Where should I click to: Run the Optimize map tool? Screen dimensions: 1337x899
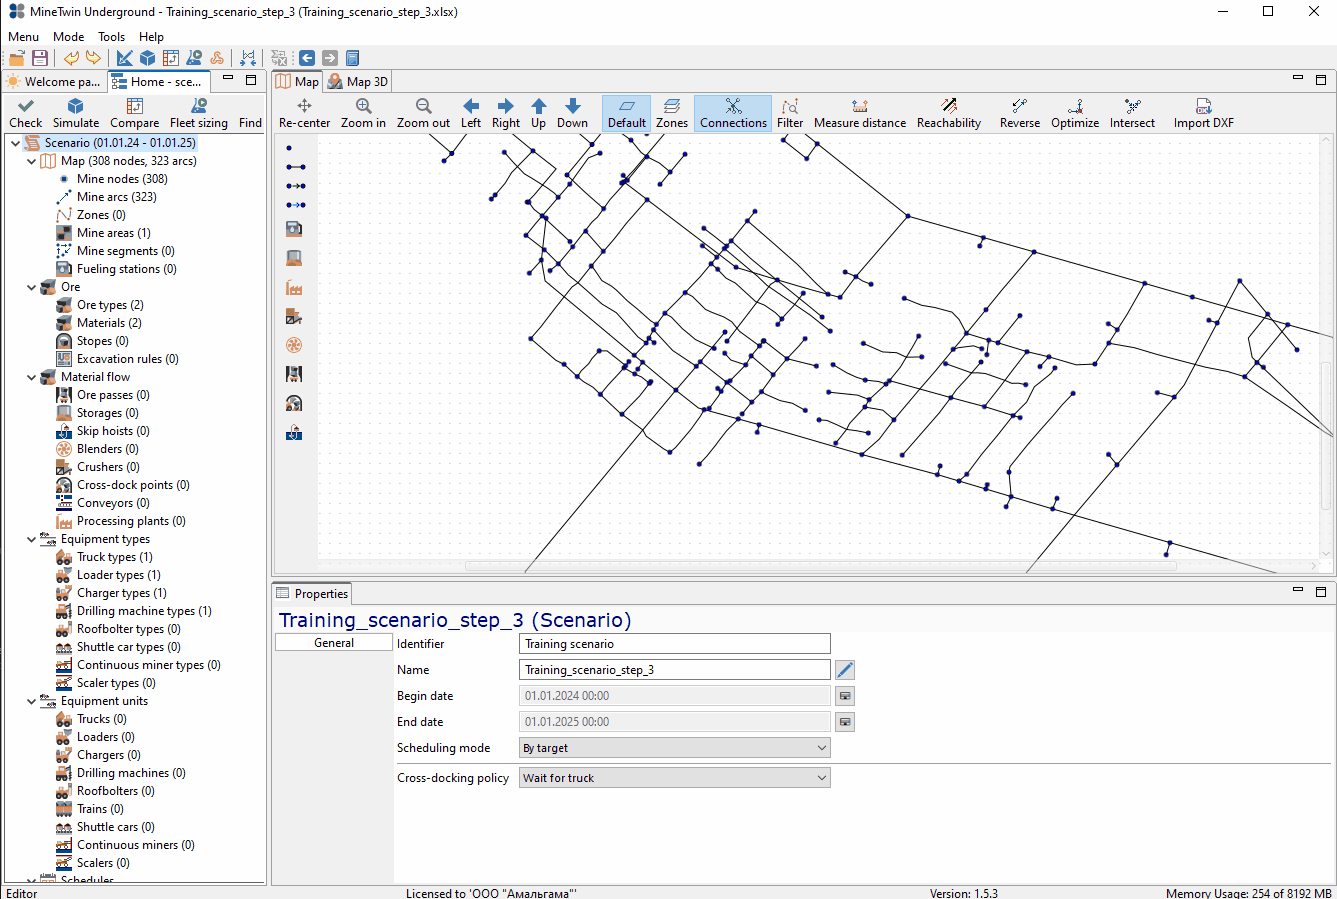(1075, 113)
